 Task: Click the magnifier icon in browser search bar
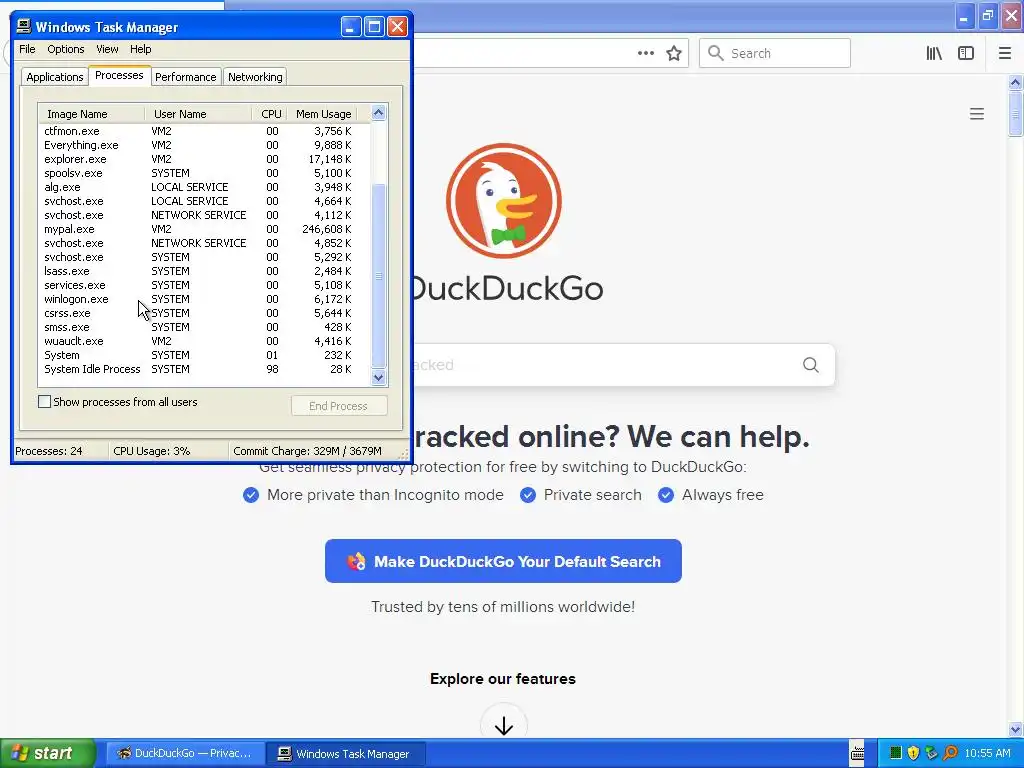coord(716,53)
